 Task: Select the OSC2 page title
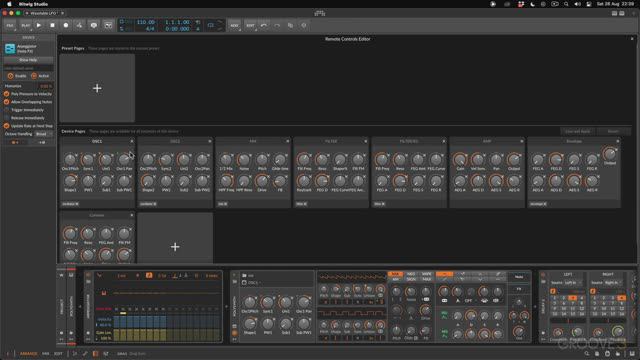click(175, 141)
